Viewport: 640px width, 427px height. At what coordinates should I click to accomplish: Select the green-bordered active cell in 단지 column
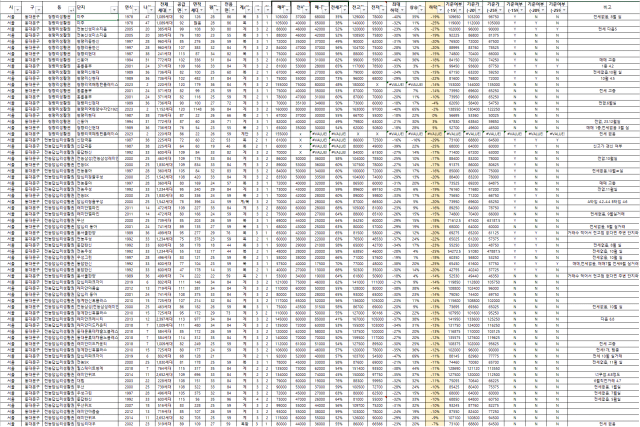point(97,17)
